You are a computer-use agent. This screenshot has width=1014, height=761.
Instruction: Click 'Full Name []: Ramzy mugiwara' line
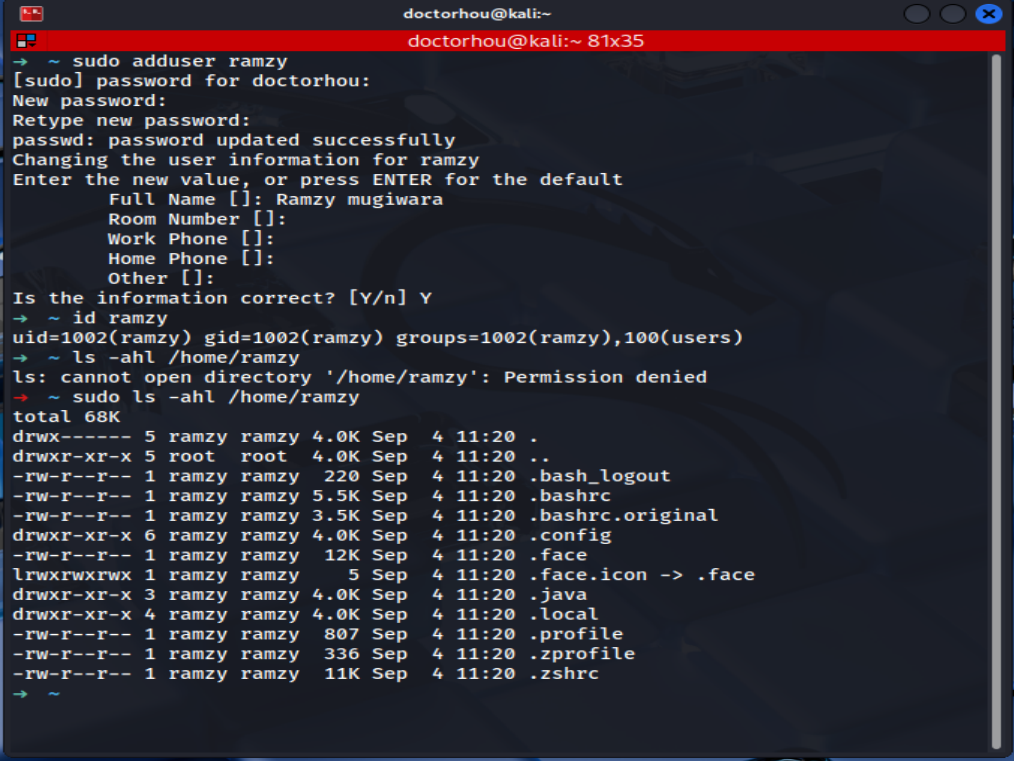coord(276,199)
